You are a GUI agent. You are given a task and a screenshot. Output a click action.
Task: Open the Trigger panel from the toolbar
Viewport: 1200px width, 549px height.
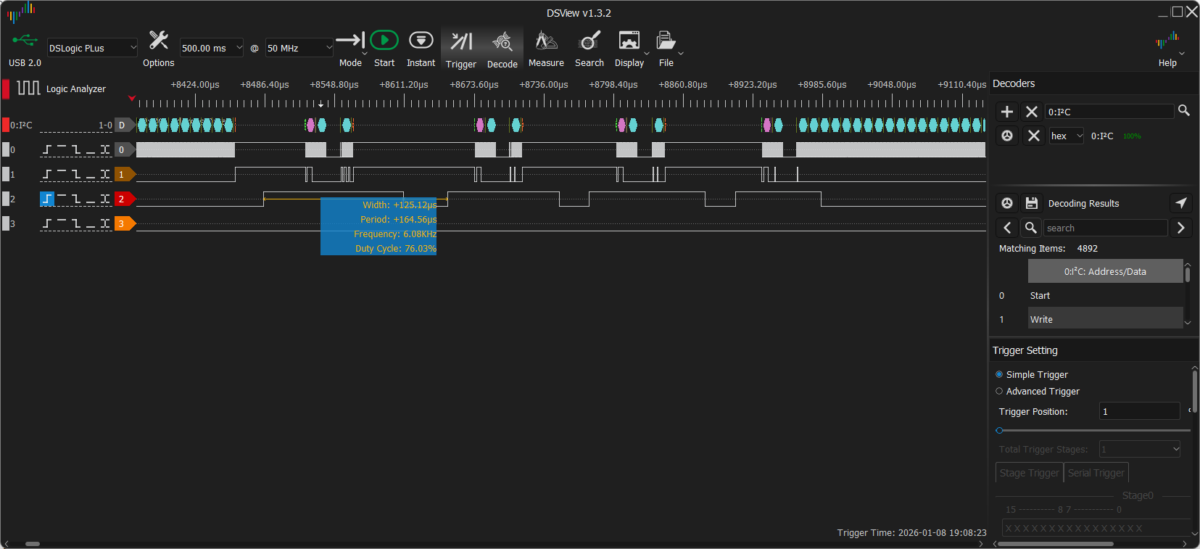(x=461, y=41)
